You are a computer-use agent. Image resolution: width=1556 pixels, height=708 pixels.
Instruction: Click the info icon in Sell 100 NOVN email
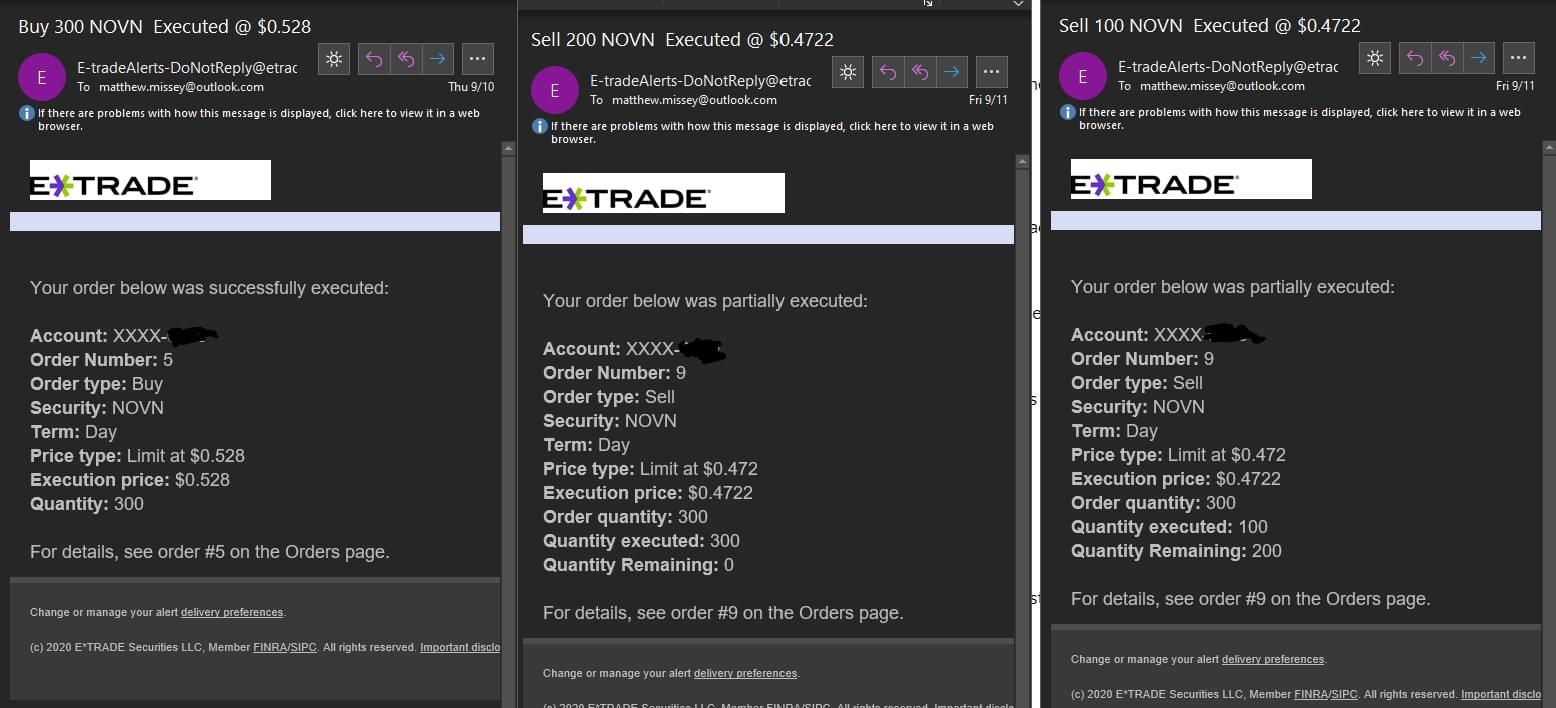pos(1068,113)
